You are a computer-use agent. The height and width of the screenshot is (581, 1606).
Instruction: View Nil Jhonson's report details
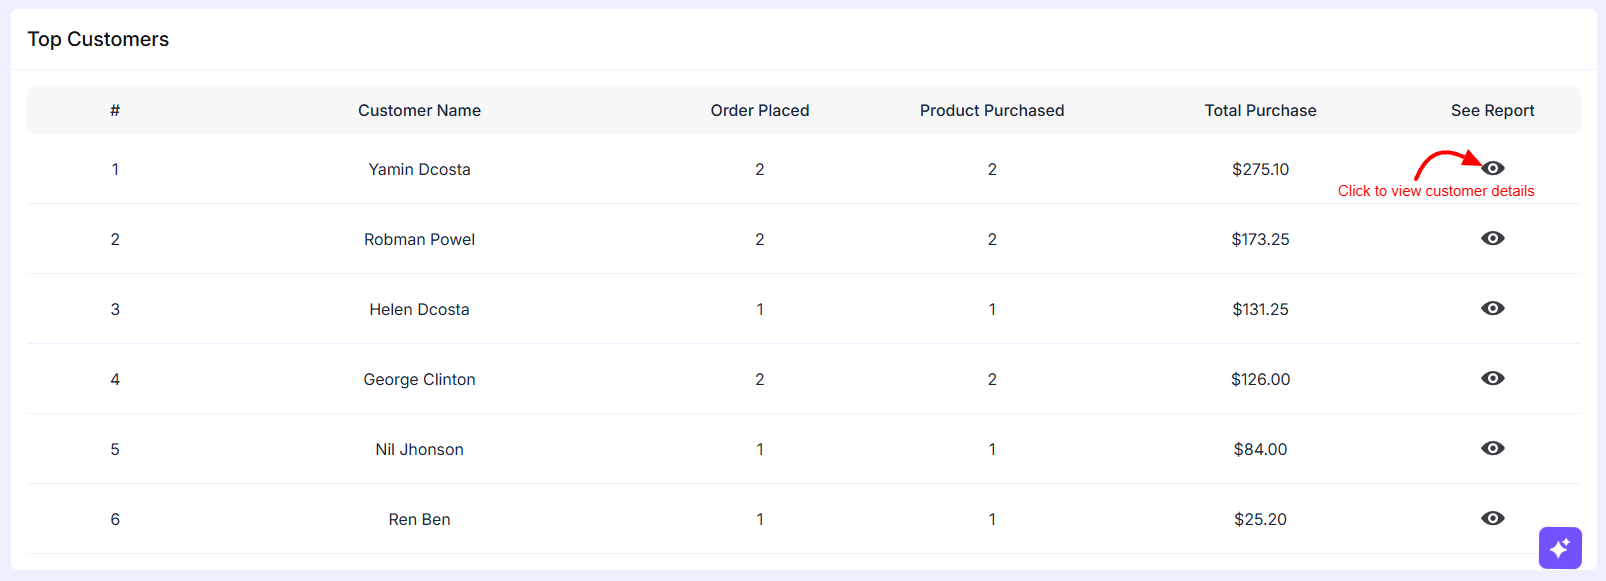tap(1493, 448)
